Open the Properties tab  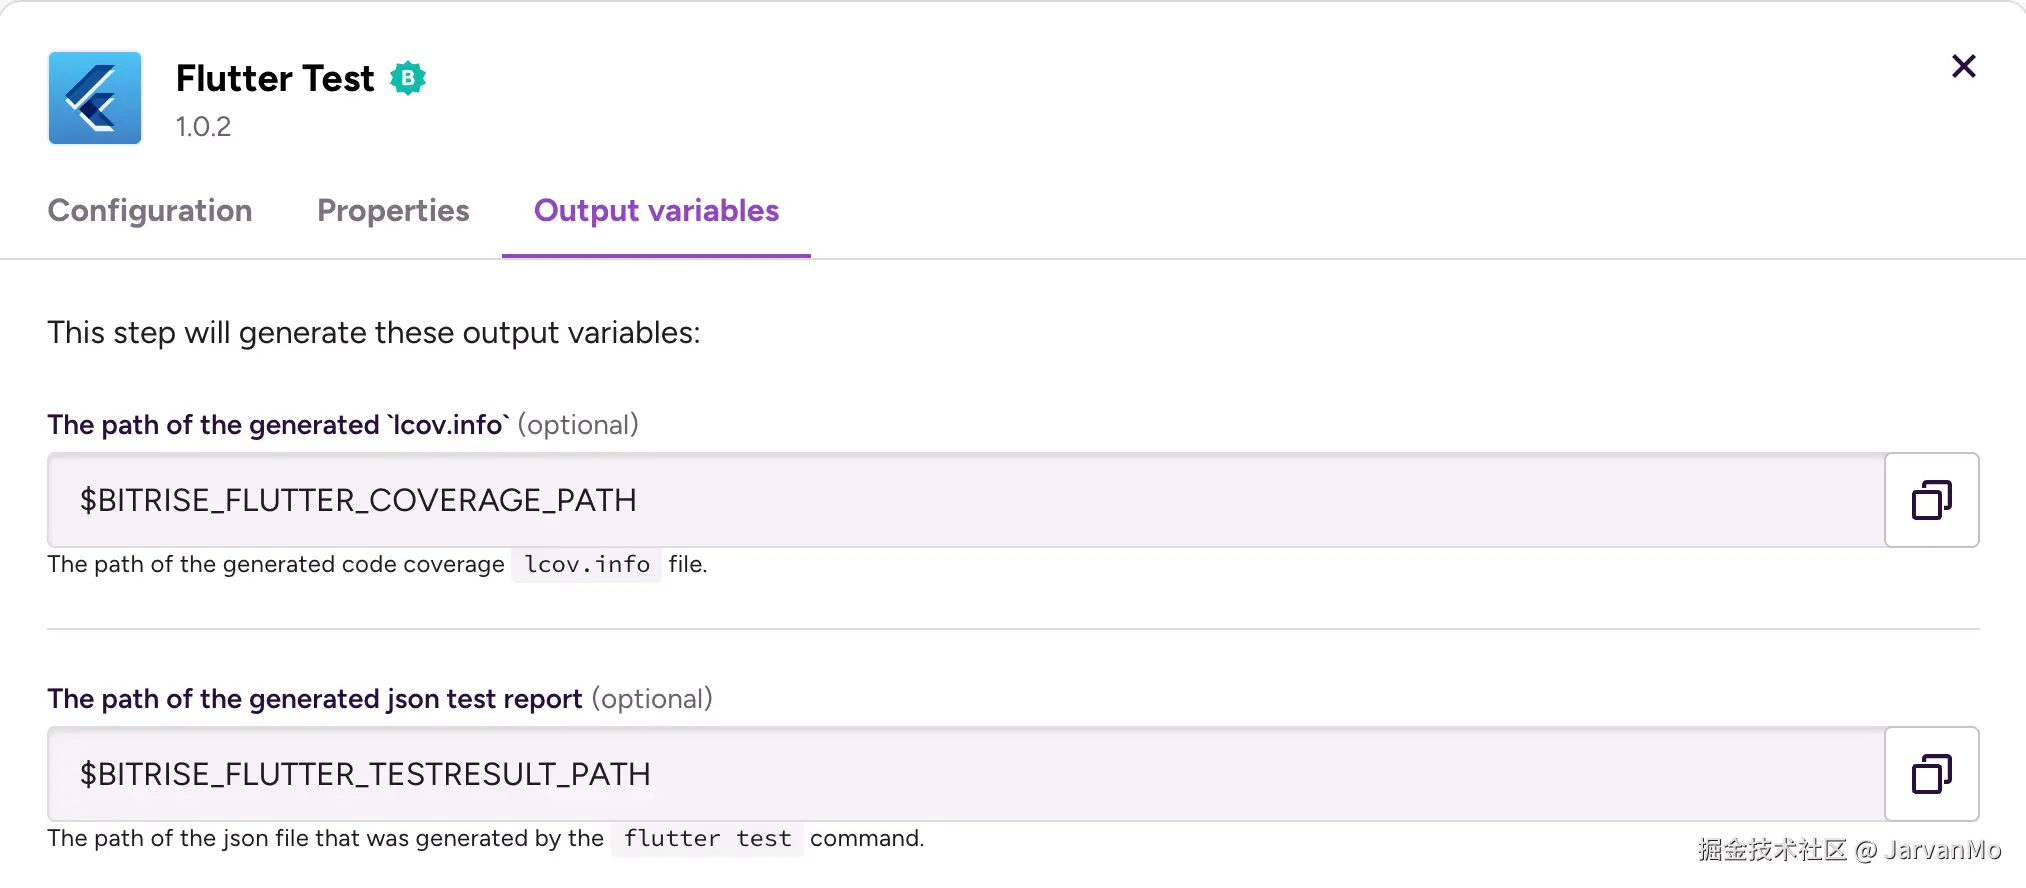[393, 210]
